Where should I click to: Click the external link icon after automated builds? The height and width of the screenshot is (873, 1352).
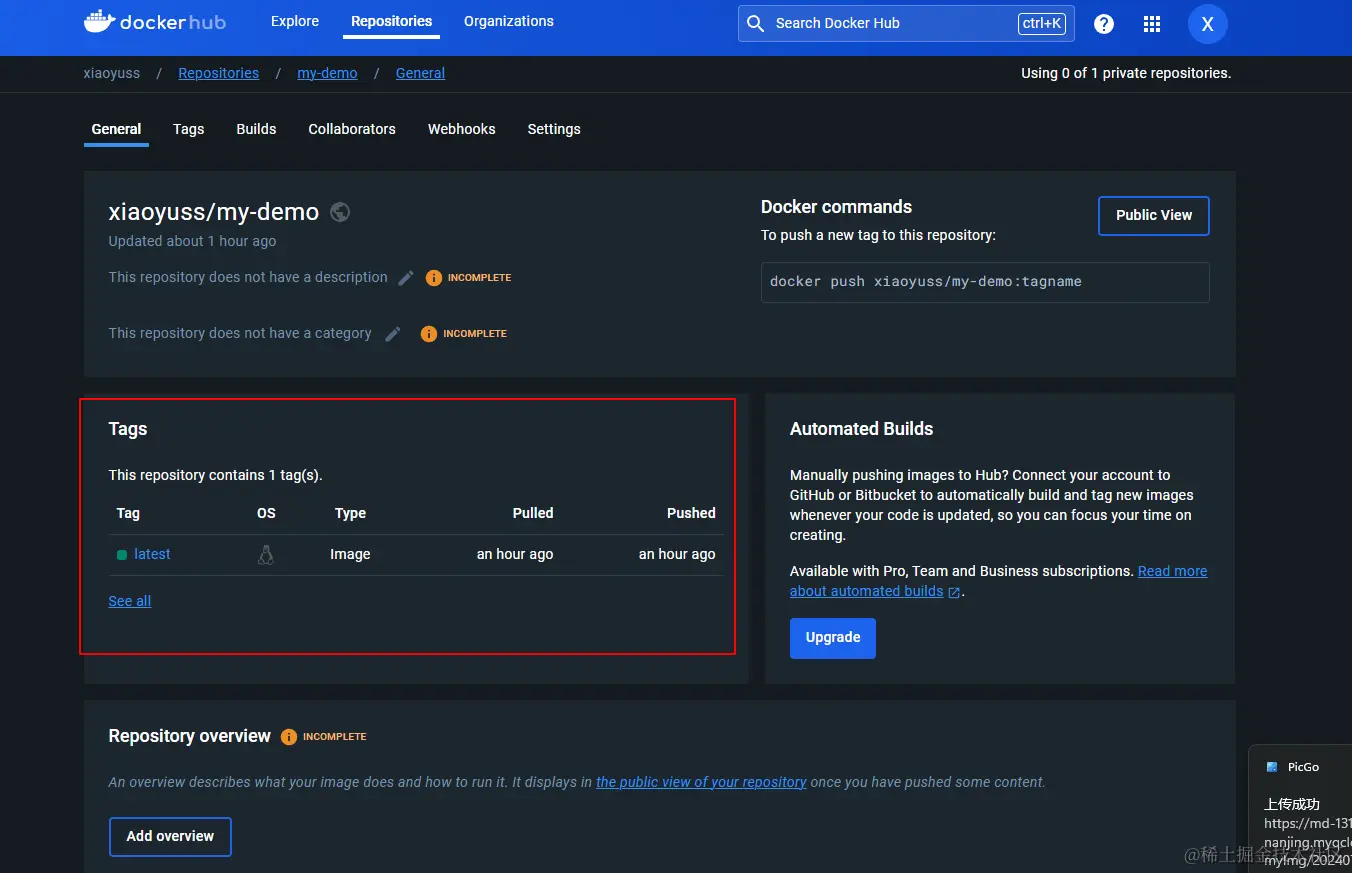click(x=954, y=592)
